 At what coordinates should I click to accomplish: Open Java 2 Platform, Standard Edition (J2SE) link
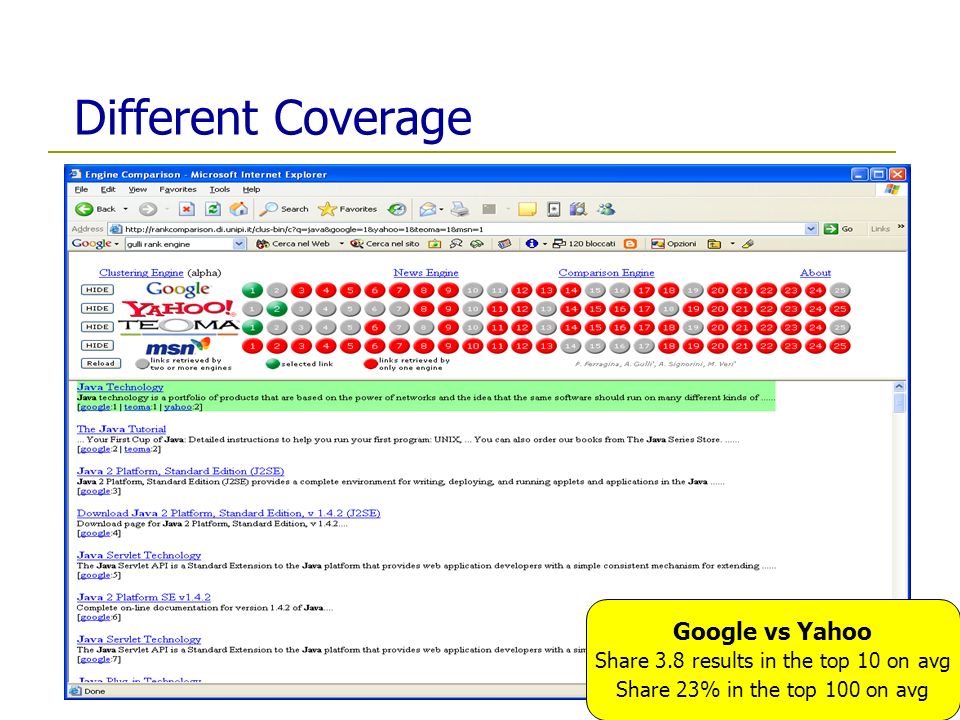181,471
